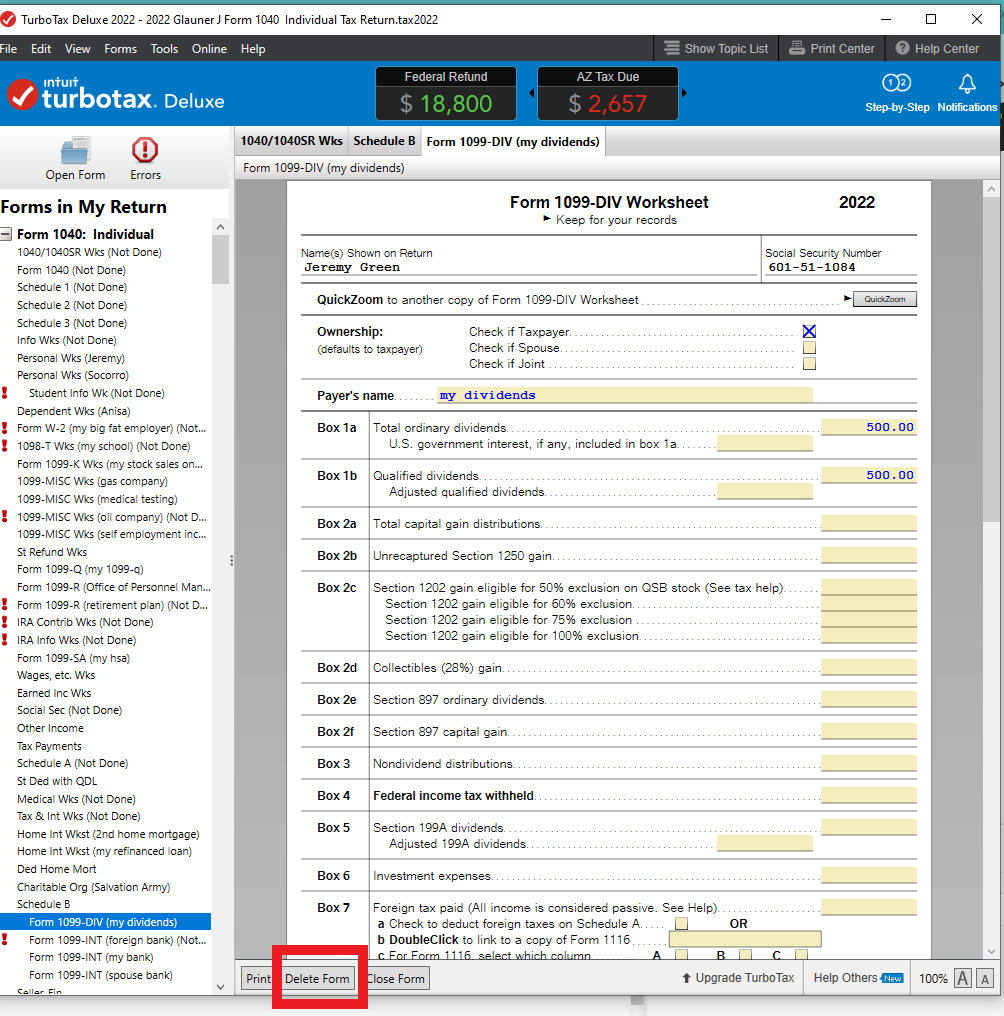Open the File menu
This screenshot has width=1004, height=1016.
[x=8, y=49]
